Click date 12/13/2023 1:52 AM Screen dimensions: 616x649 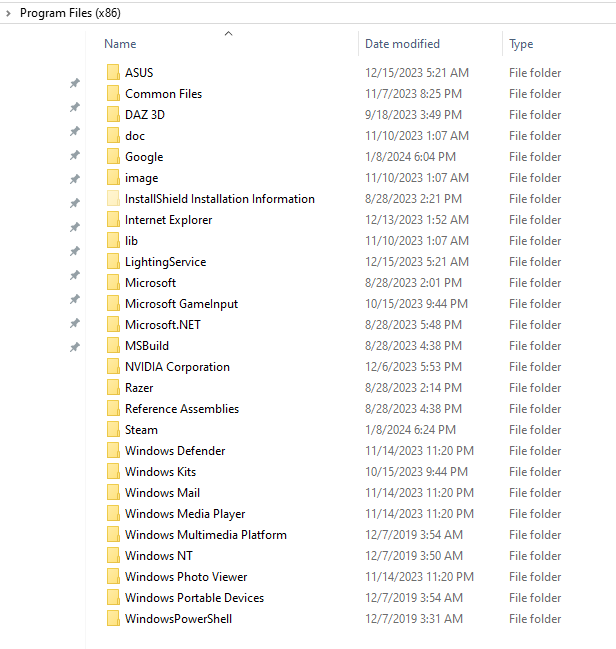(x=416, y=220)
